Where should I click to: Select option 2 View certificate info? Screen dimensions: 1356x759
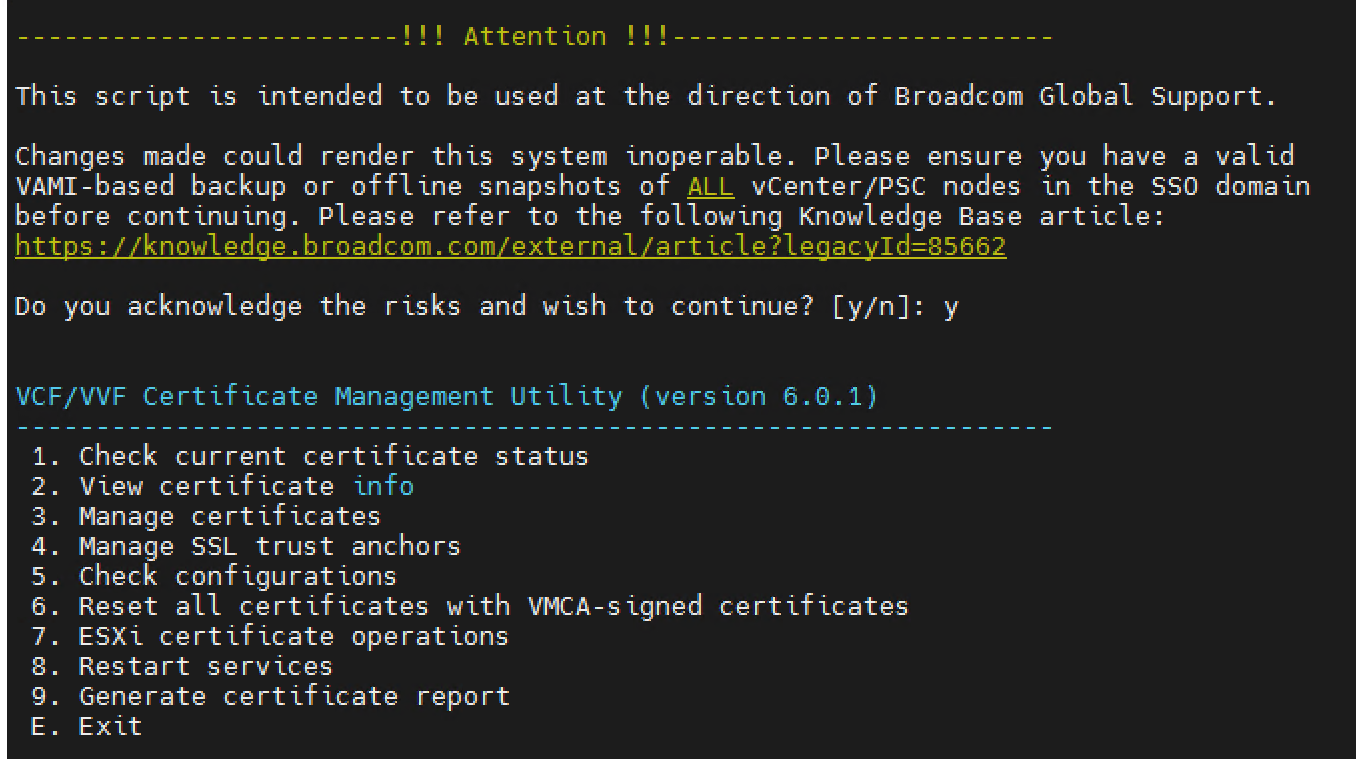coord(222,487)
